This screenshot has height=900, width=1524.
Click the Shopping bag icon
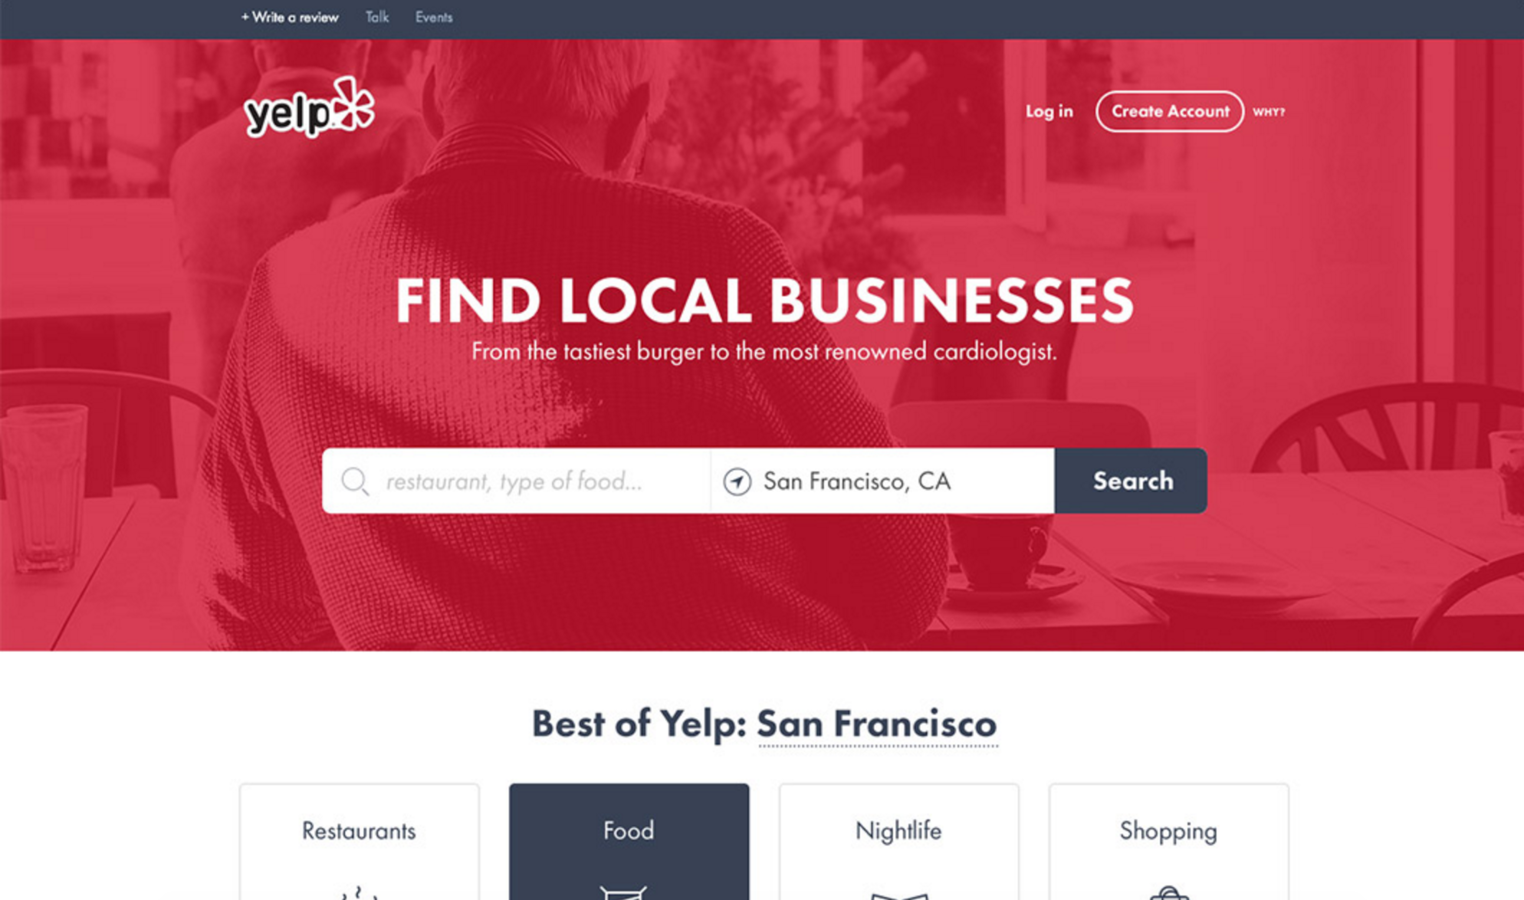[1168, 893]
